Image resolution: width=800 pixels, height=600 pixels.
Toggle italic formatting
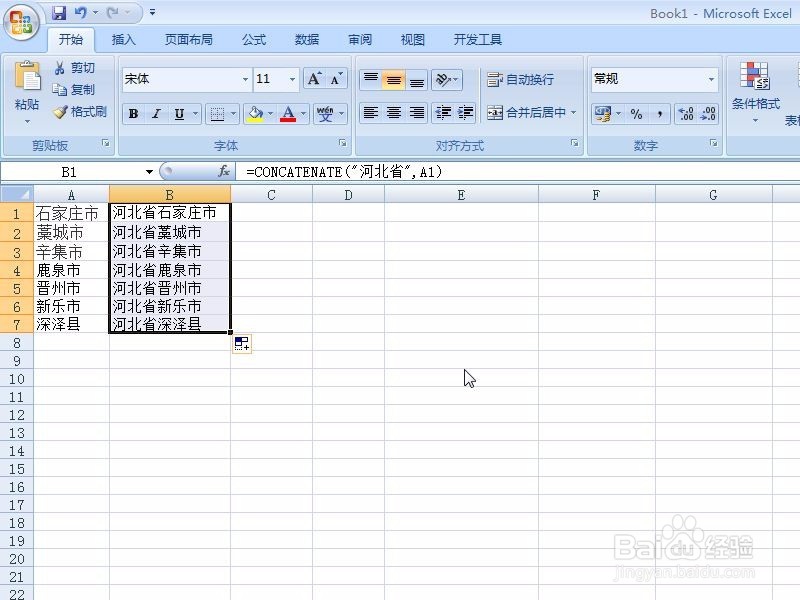click(x=156, y=113)
